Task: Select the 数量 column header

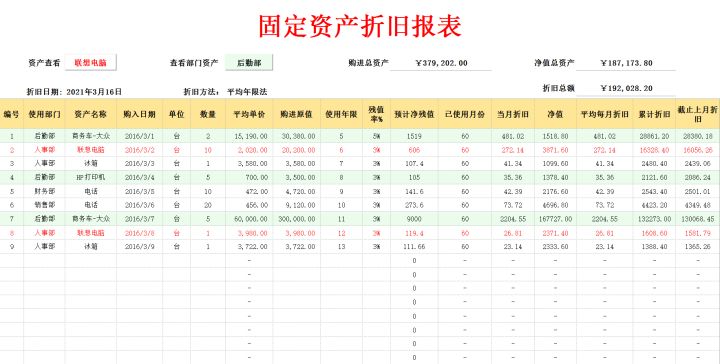Action: pyautogui.click(x=208, y=114)
